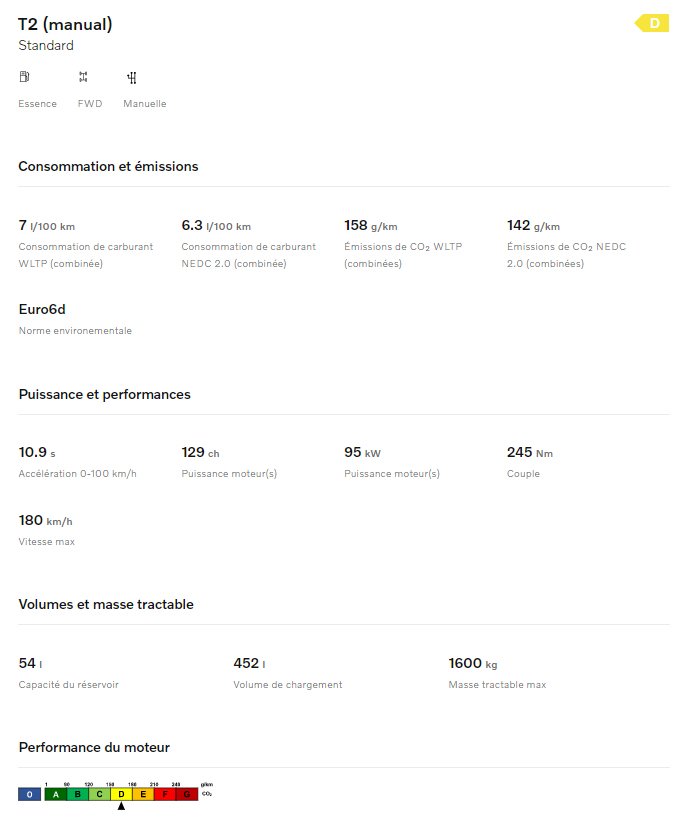Click the Euro6d environmental norm value
Screen dimensions: 689x821
pos(42,309)
